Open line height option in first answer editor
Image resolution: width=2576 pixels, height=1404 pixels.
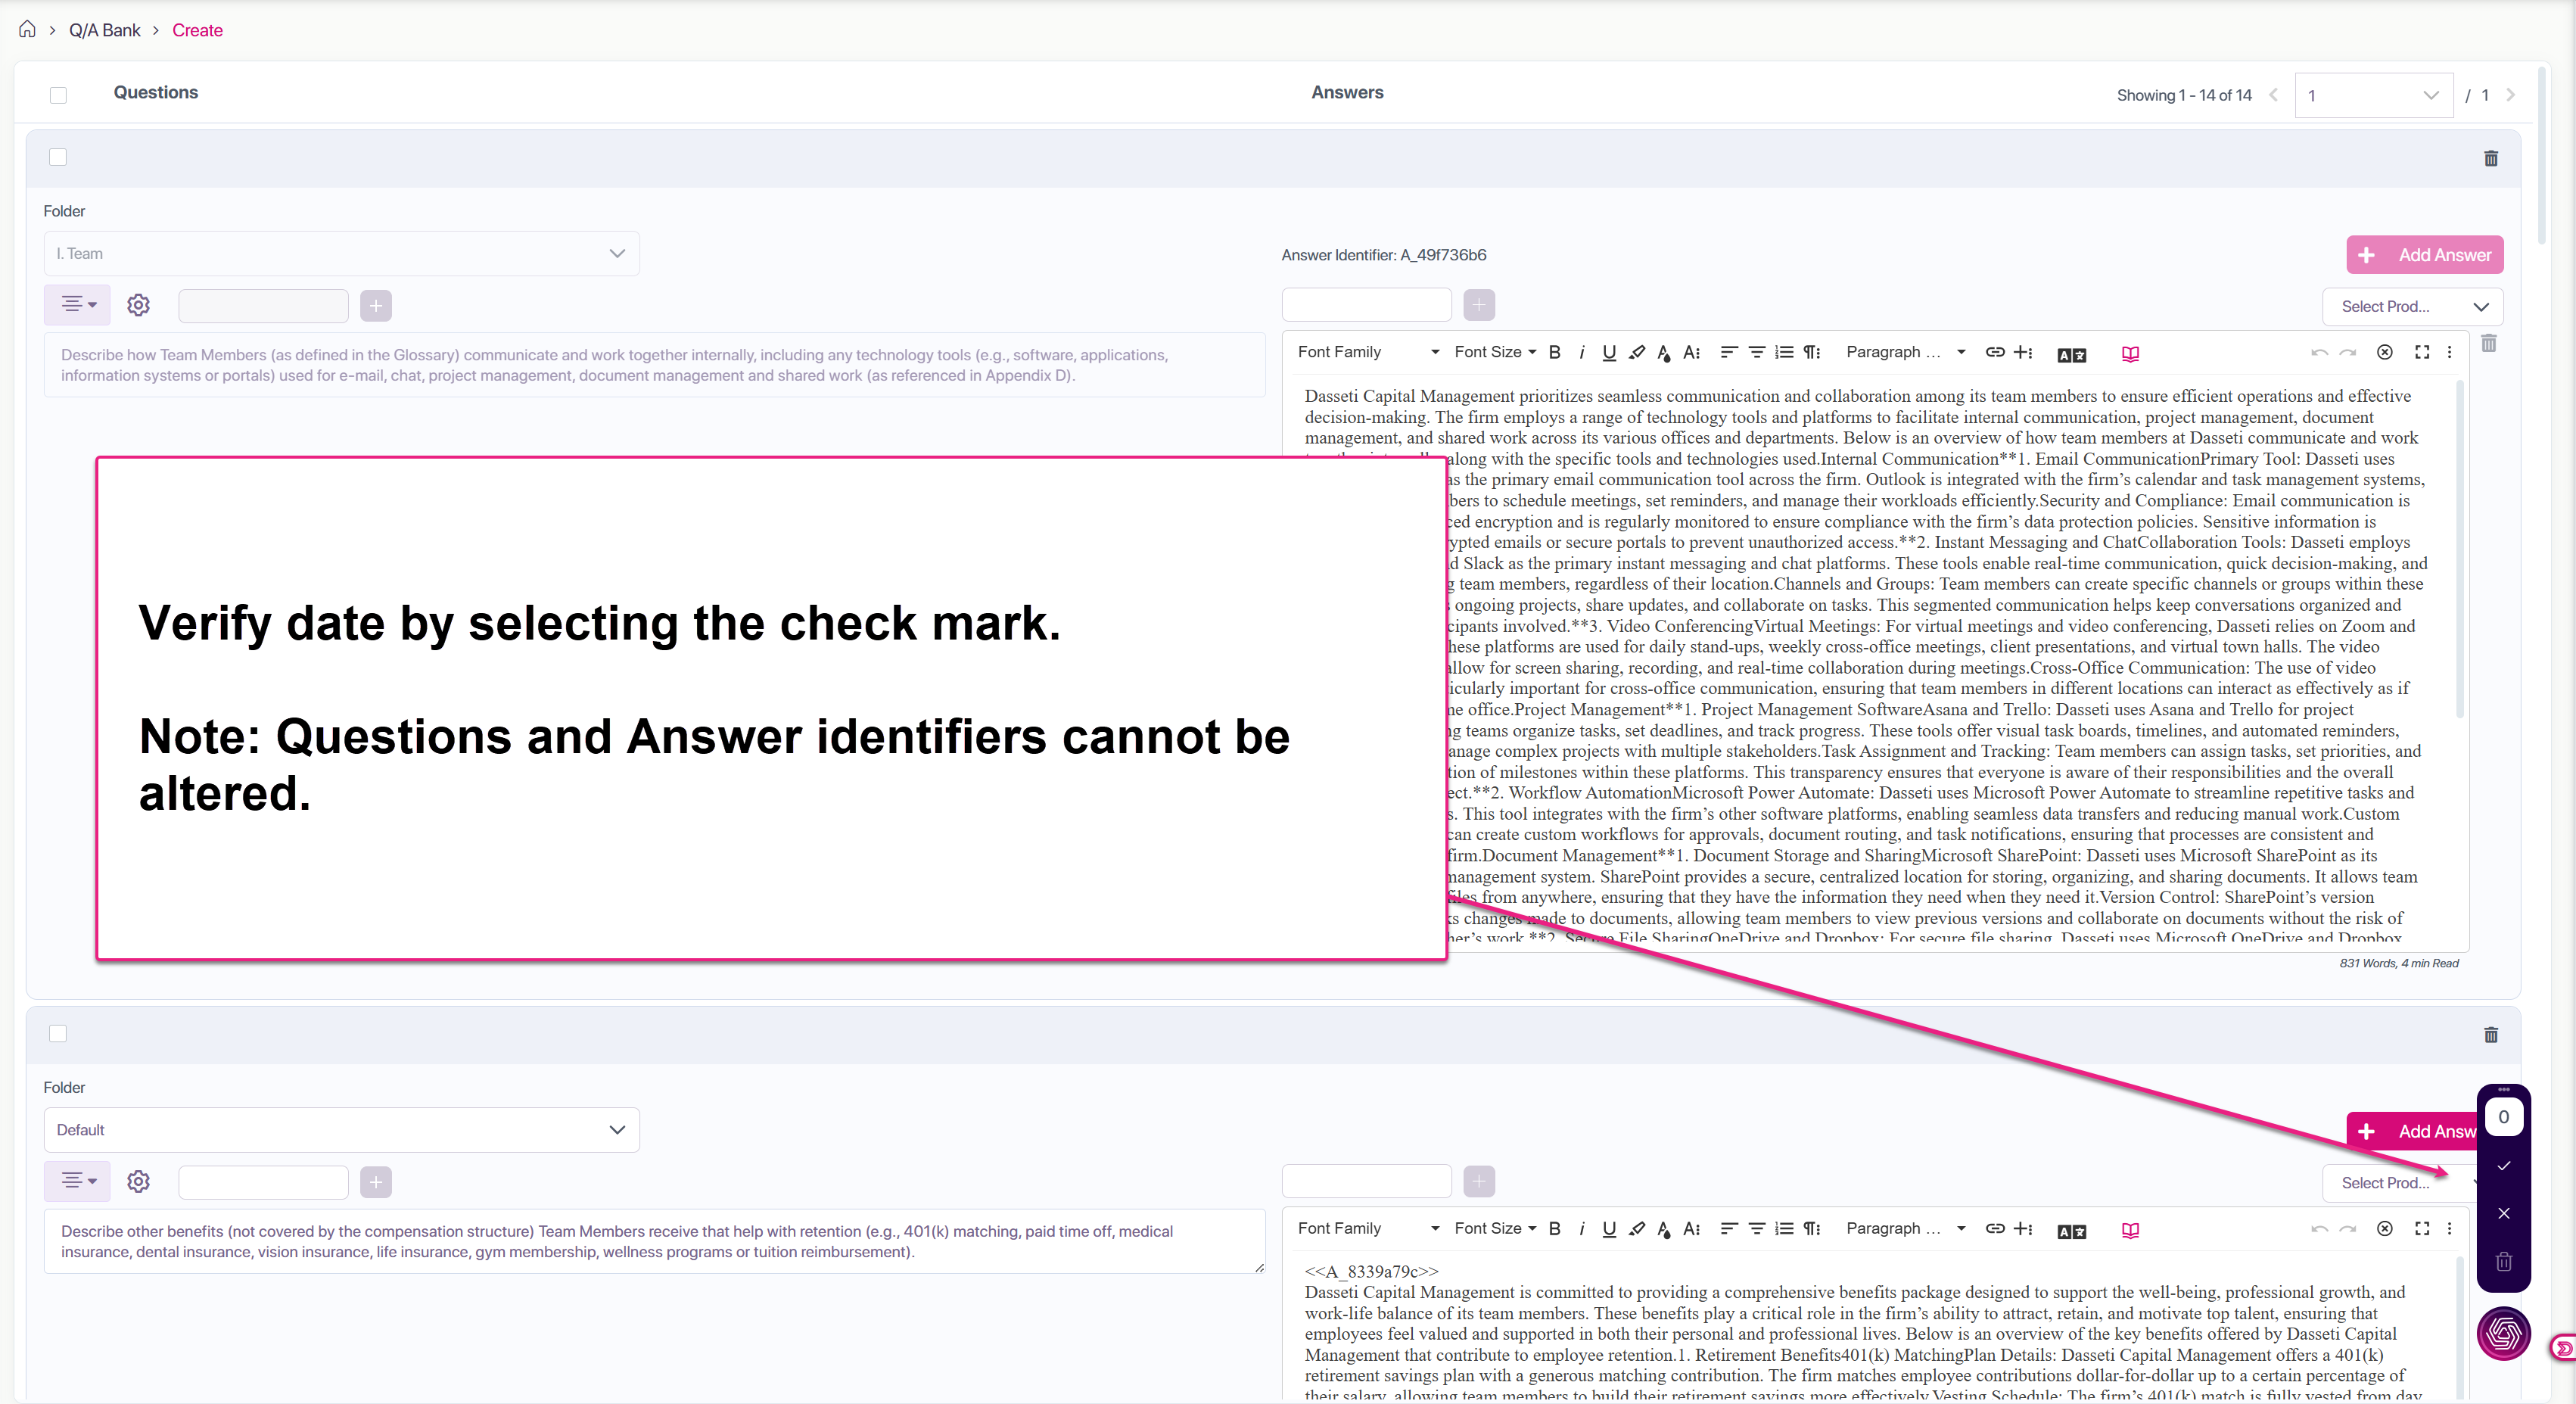1691,352
